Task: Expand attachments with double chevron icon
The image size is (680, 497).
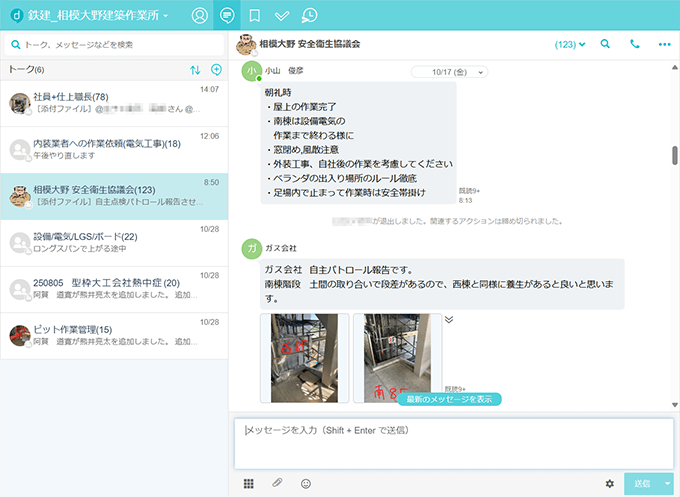Action: 449,320
